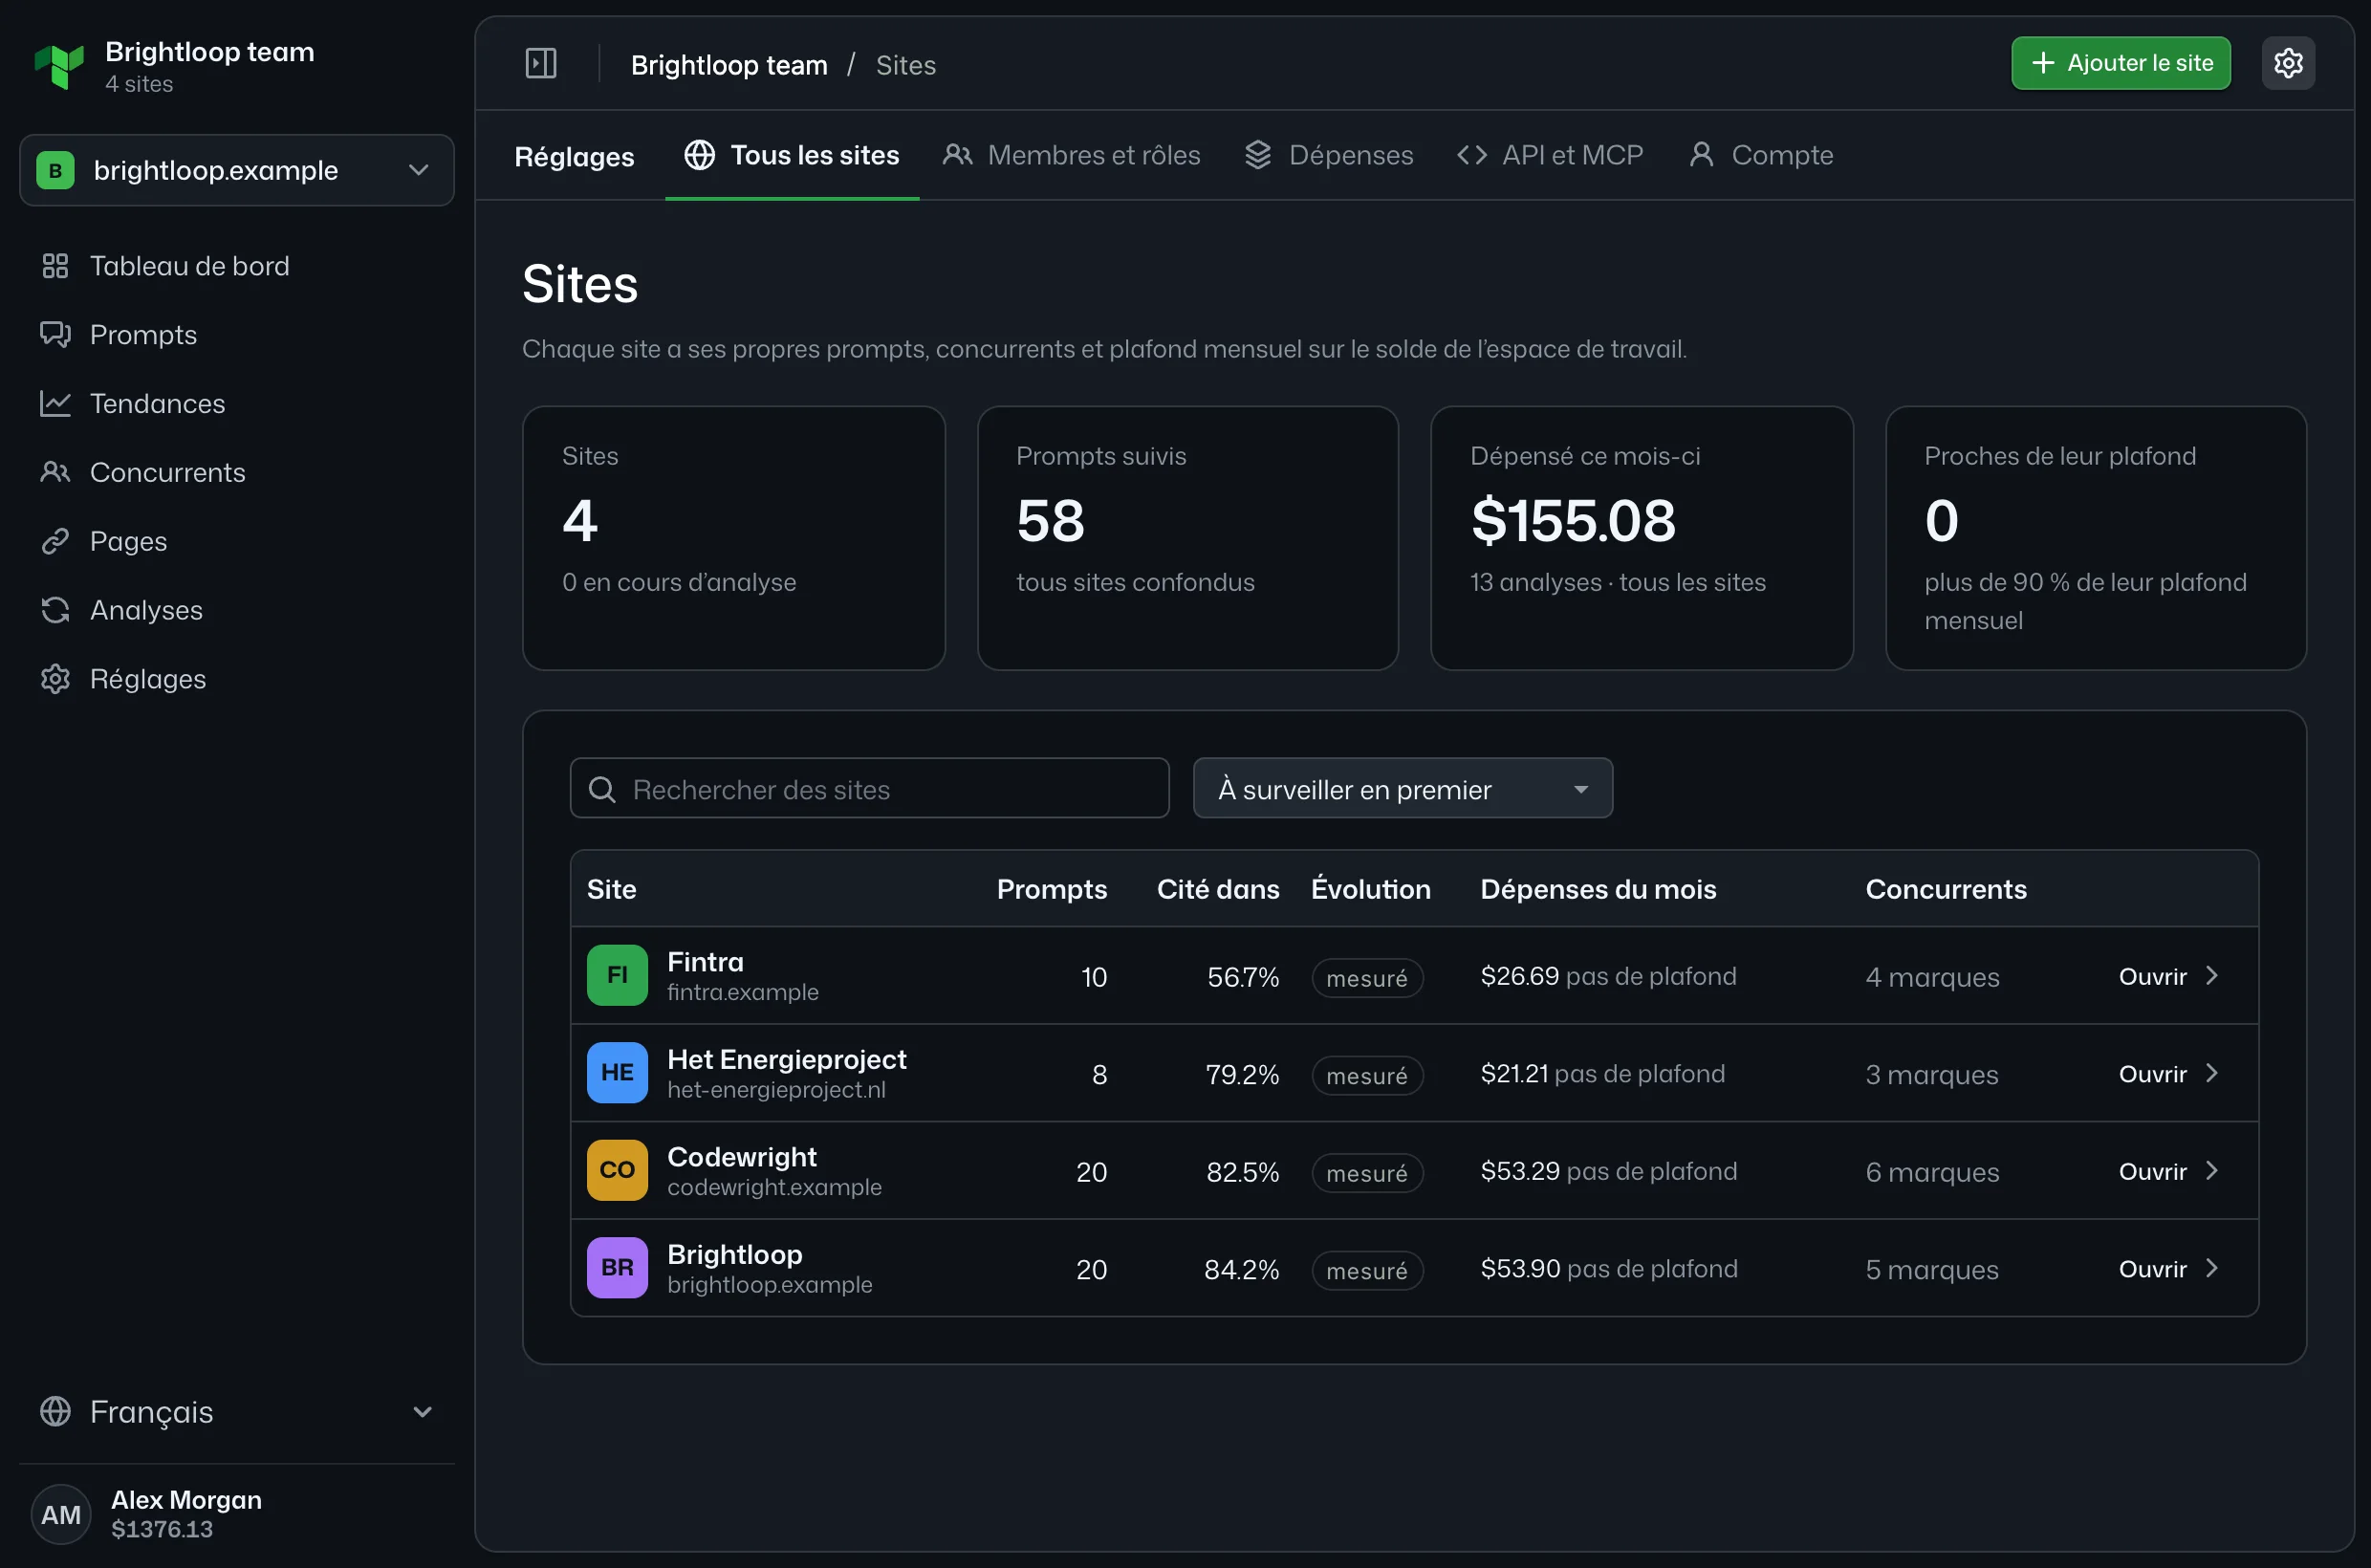Click the Dépenses du mois column header
Screen dimensions: 2371x1568
point(1598,889)
